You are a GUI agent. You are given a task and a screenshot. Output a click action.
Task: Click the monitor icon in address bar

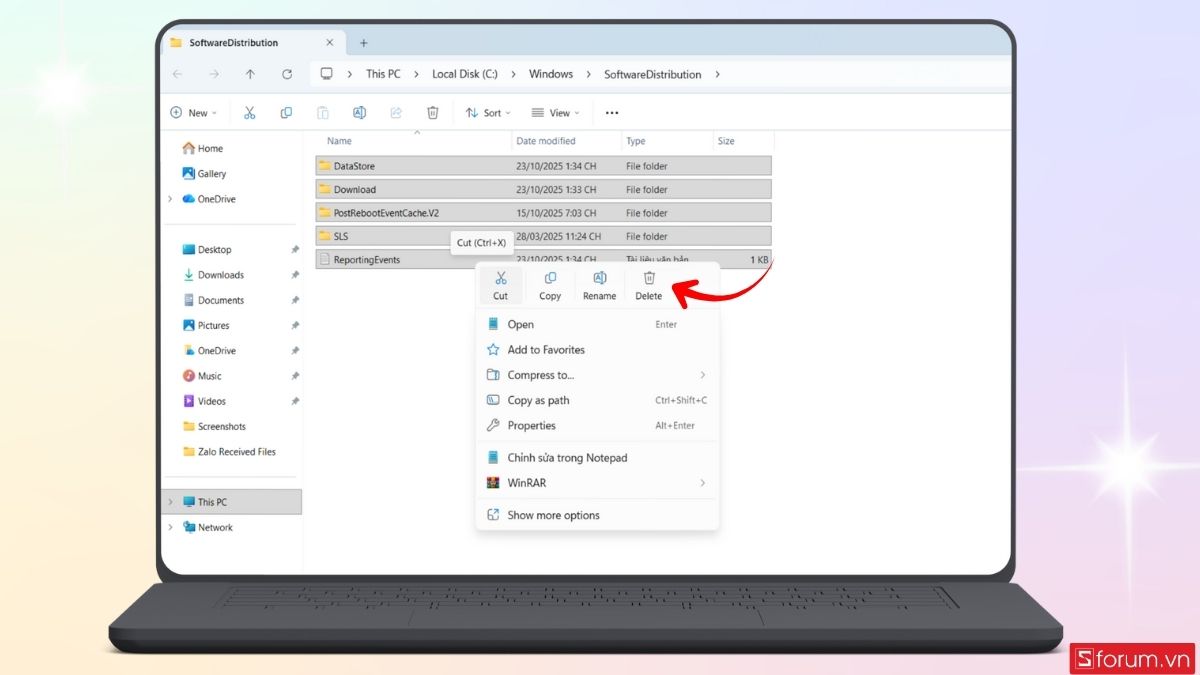(x=326, y=74)
